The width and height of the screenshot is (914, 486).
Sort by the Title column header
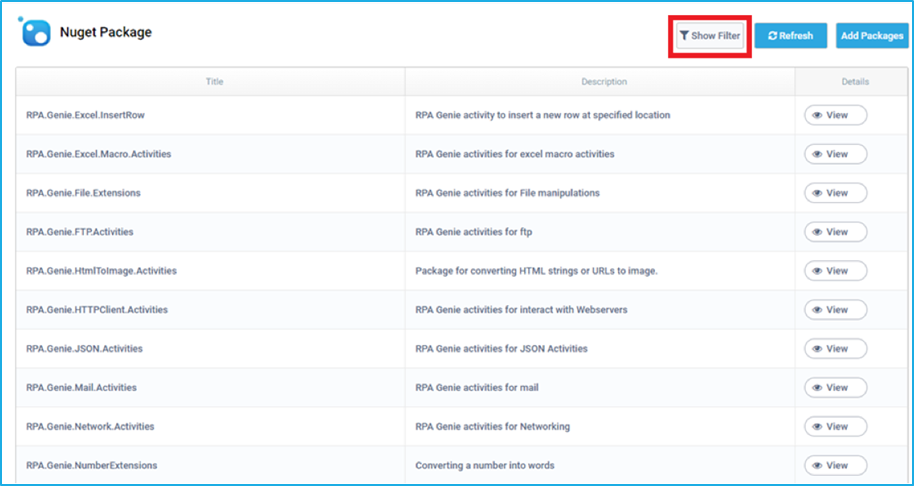pyautogui.click(x=214, y=82)
